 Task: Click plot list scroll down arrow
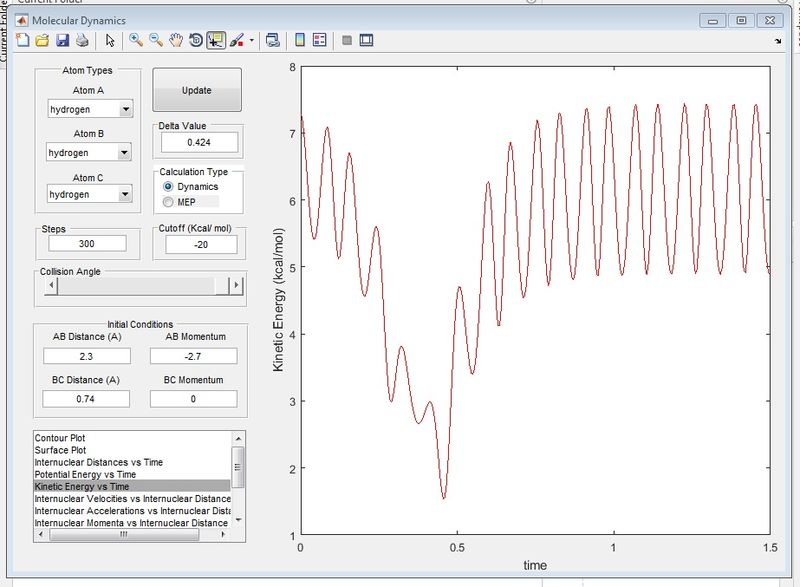[x=238, y=521]
